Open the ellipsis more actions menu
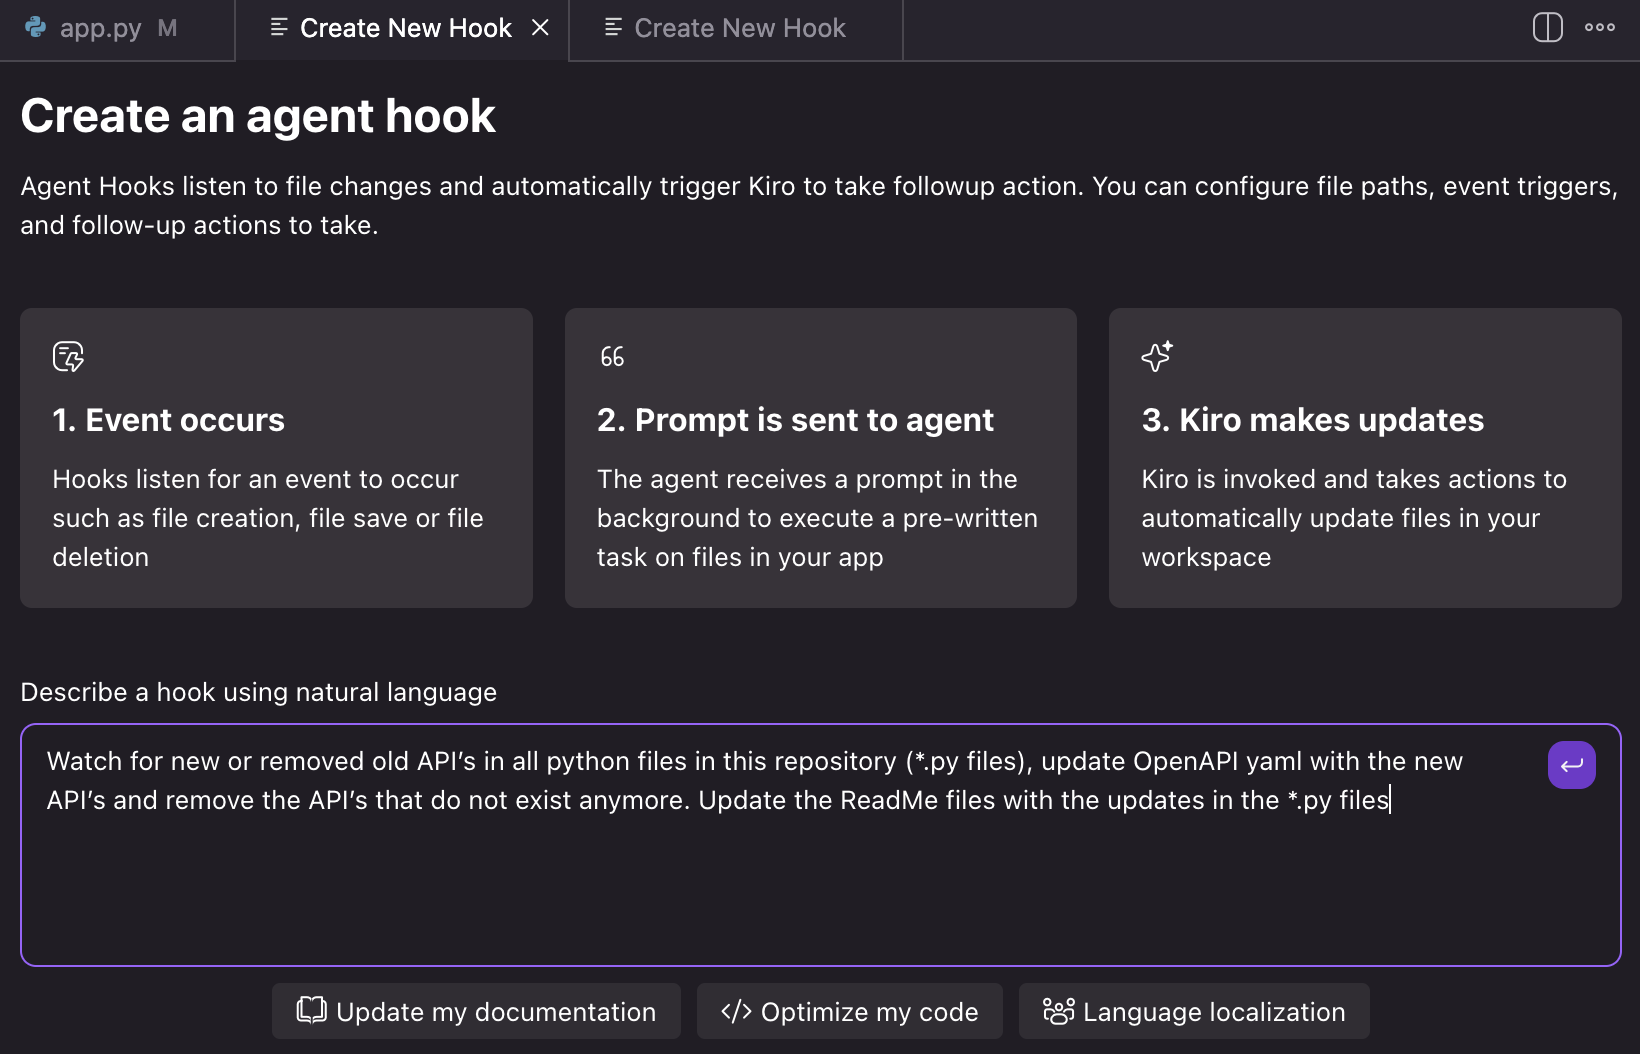This screenshot has width=1640, height=1054. (x=1601, y=28)
